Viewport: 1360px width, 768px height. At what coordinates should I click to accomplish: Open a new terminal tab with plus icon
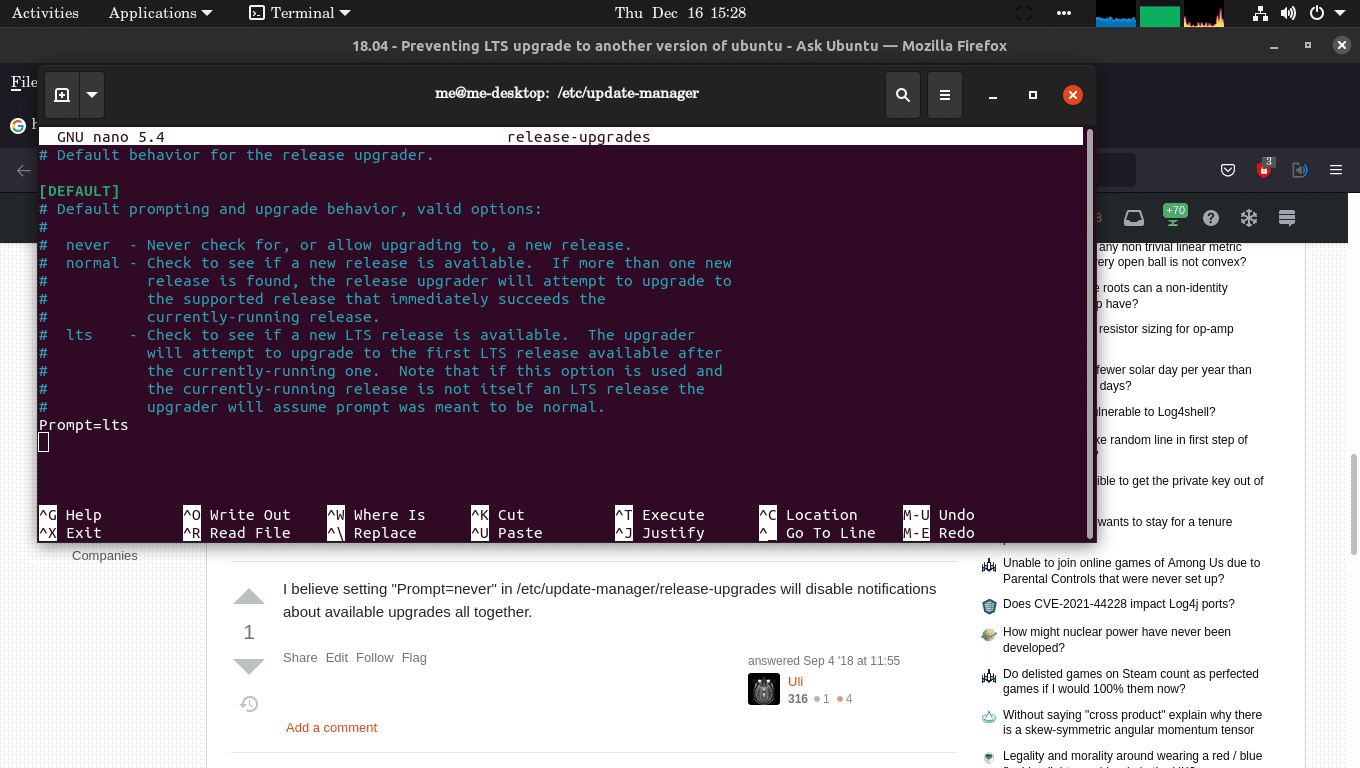coord(62,95)
